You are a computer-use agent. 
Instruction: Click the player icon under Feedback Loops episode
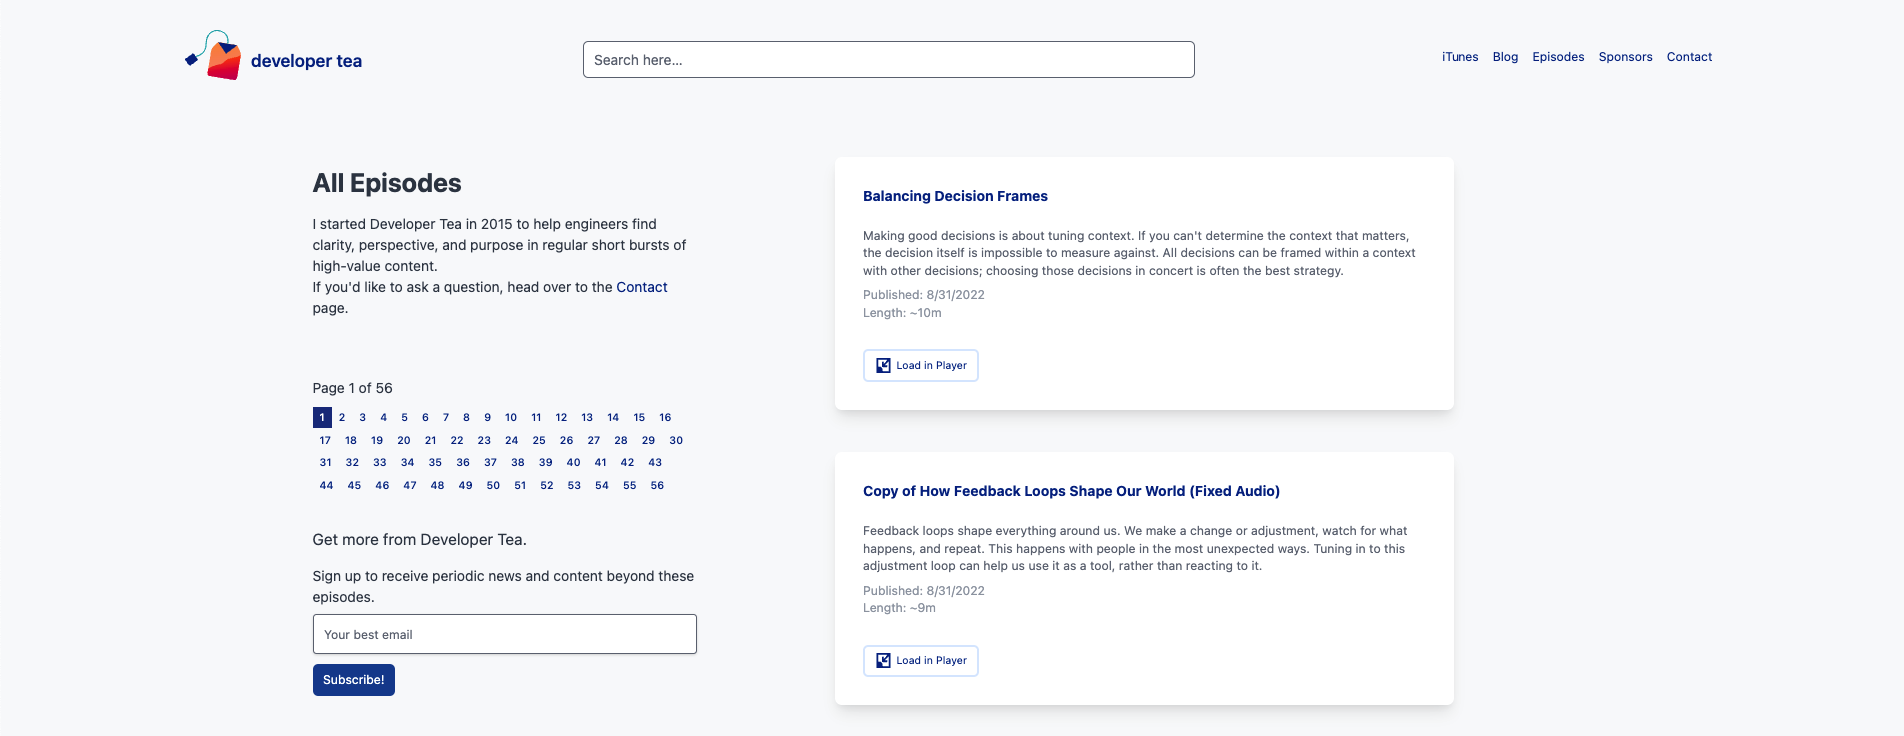click(883, 661)
